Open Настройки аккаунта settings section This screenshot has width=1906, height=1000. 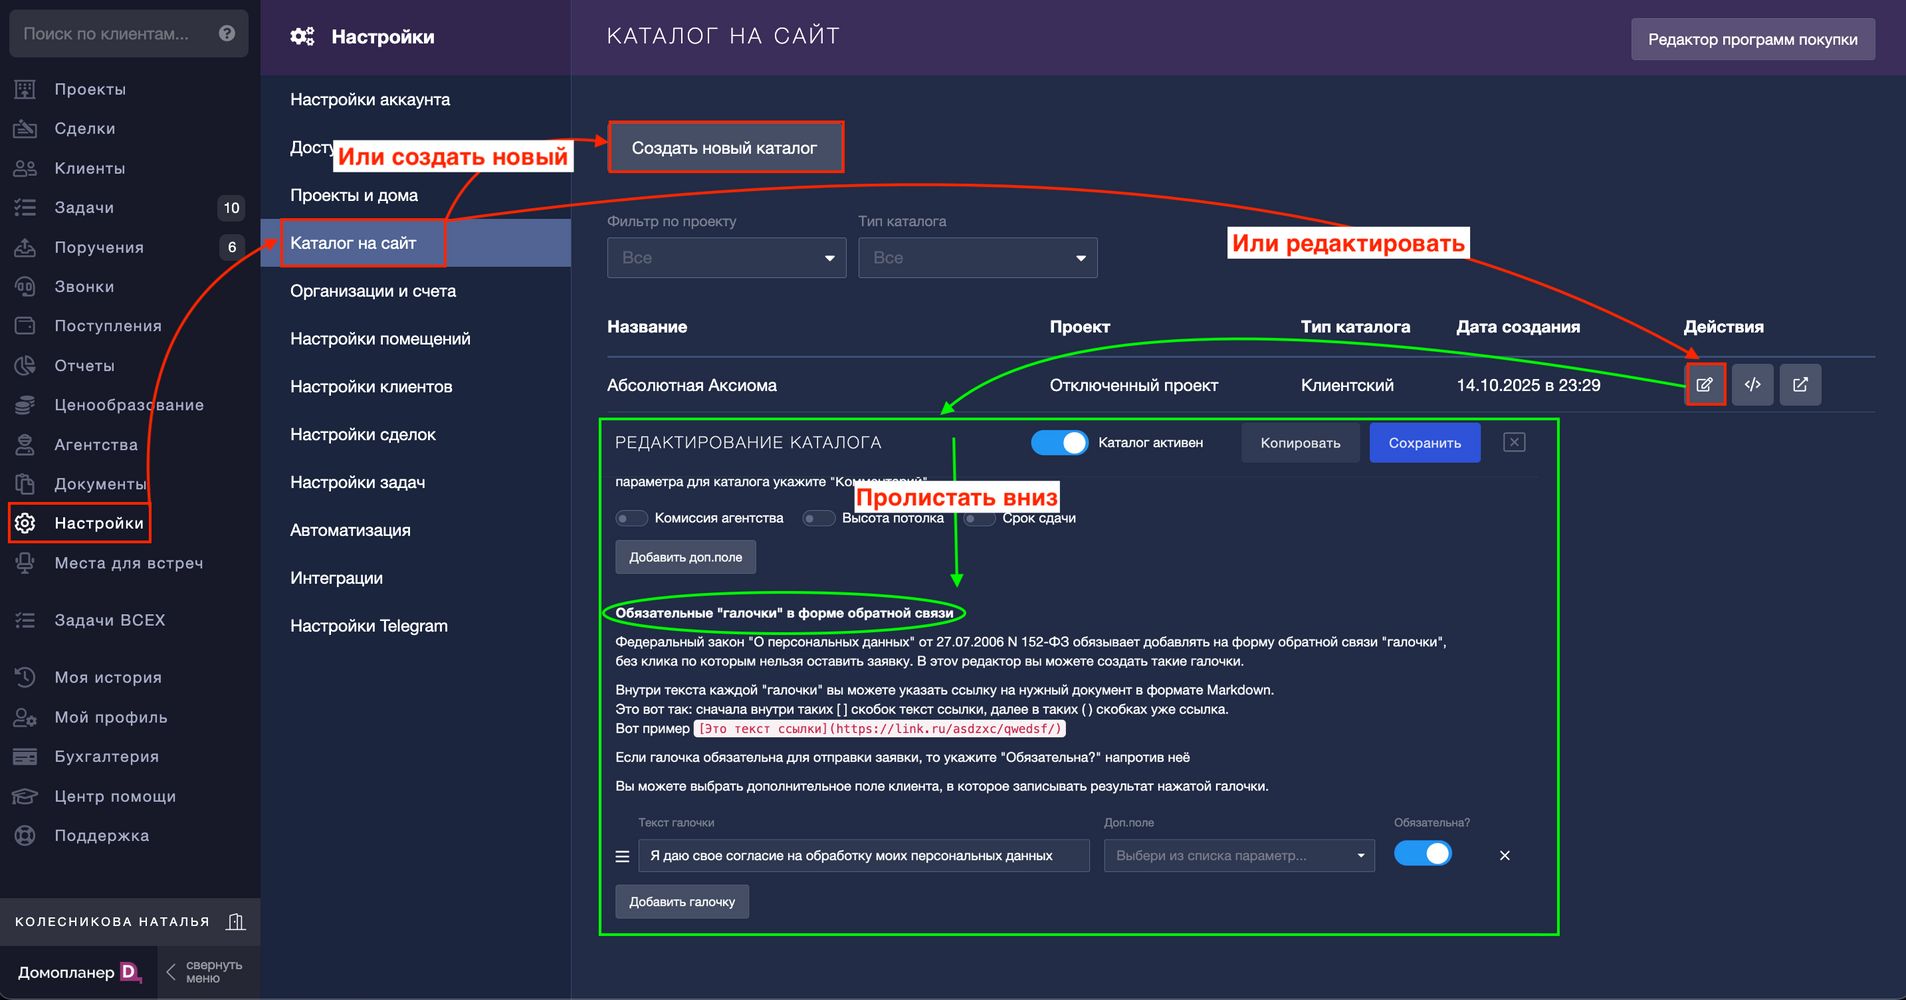click(370, 100)
